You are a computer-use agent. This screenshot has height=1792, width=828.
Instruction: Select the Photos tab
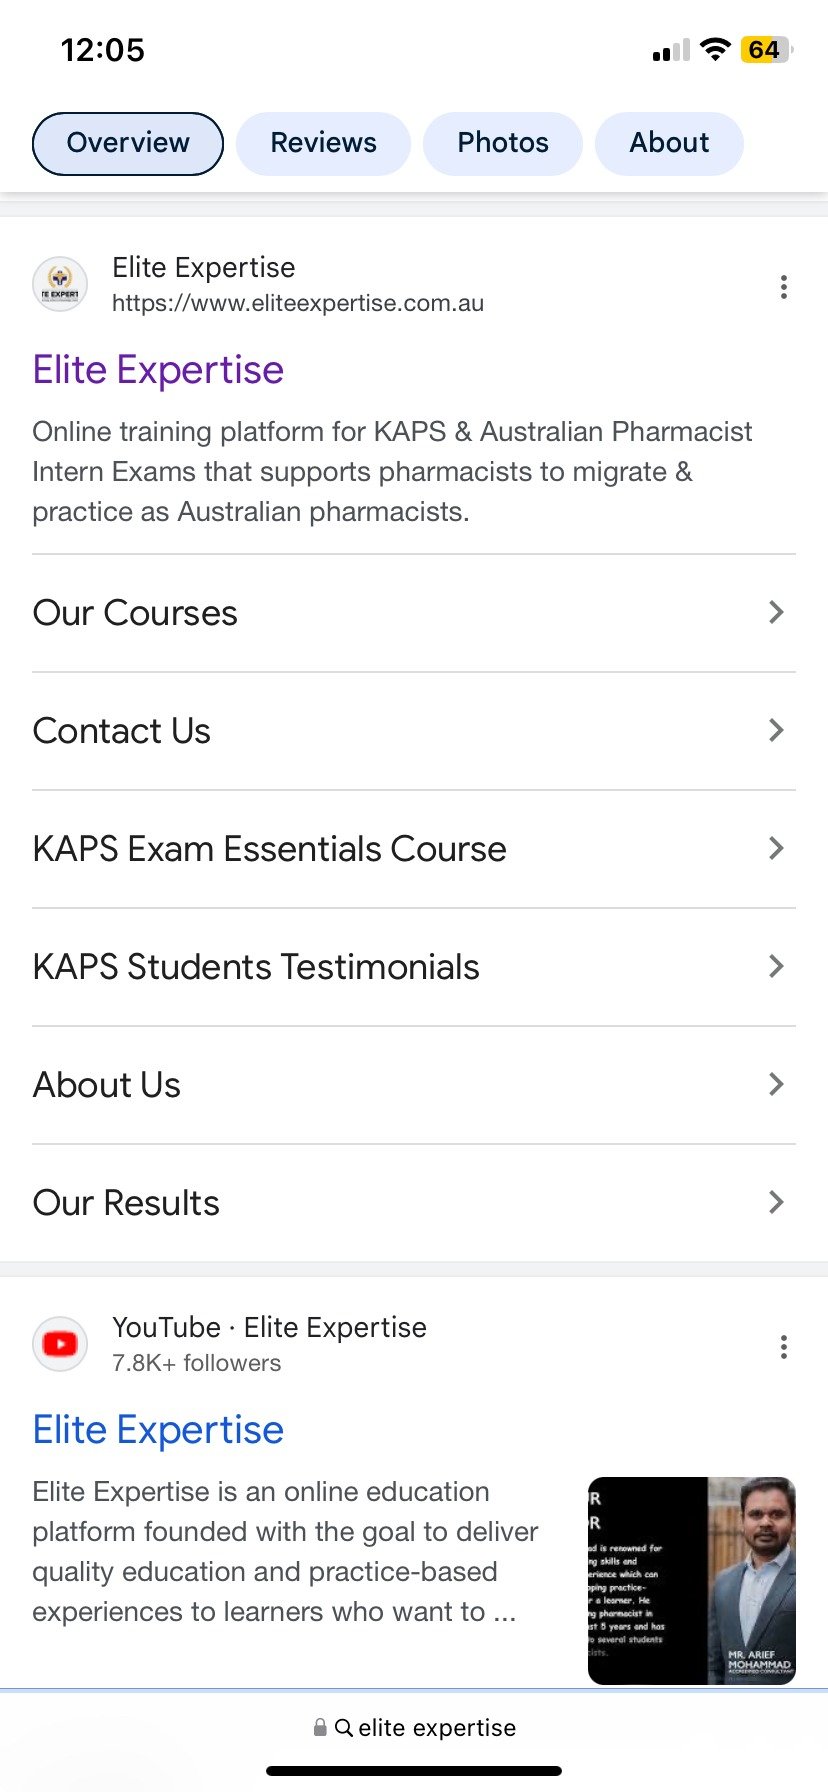[x=503, y=143]
